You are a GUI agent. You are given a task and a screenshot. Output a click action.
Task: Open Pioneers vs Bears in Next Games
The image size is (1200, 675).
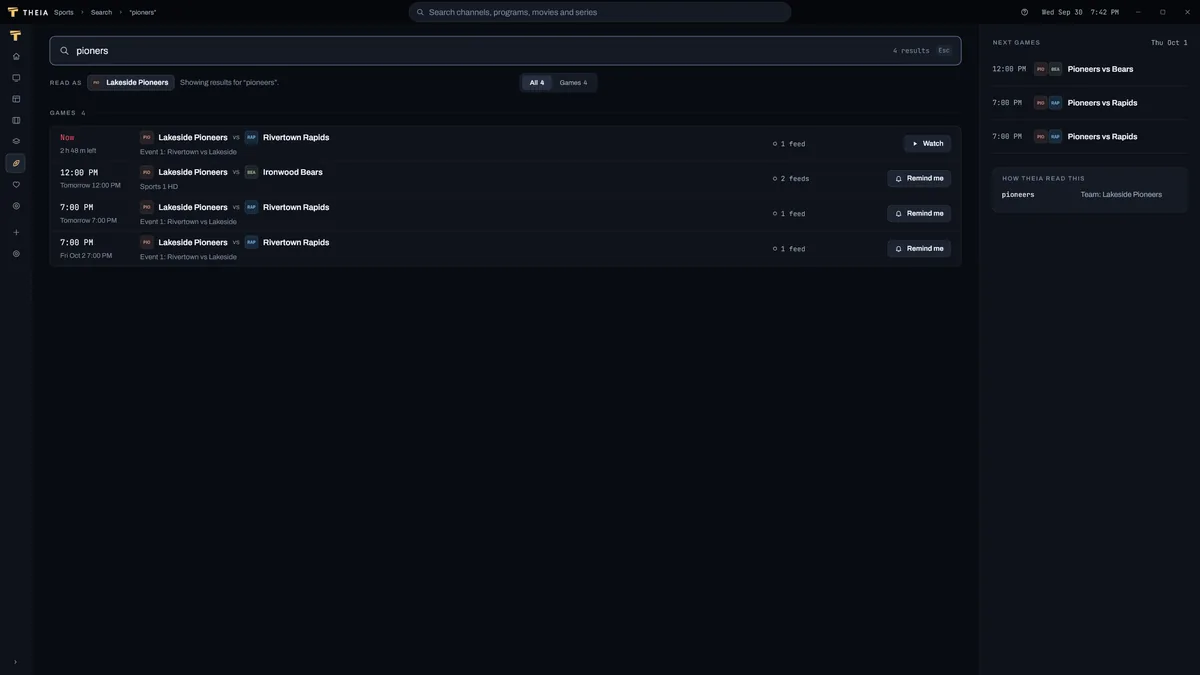click(x=1090, y=69)
